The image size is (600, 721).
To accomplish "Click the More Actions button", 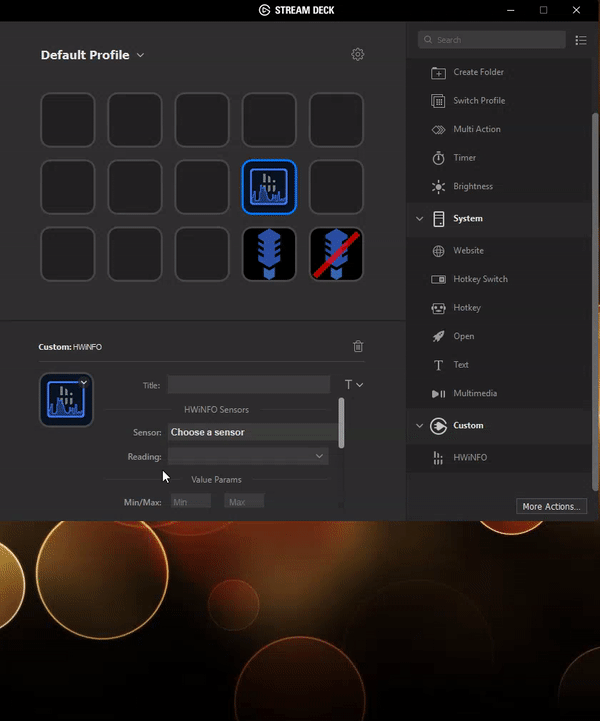I will (x=551, y=506).
